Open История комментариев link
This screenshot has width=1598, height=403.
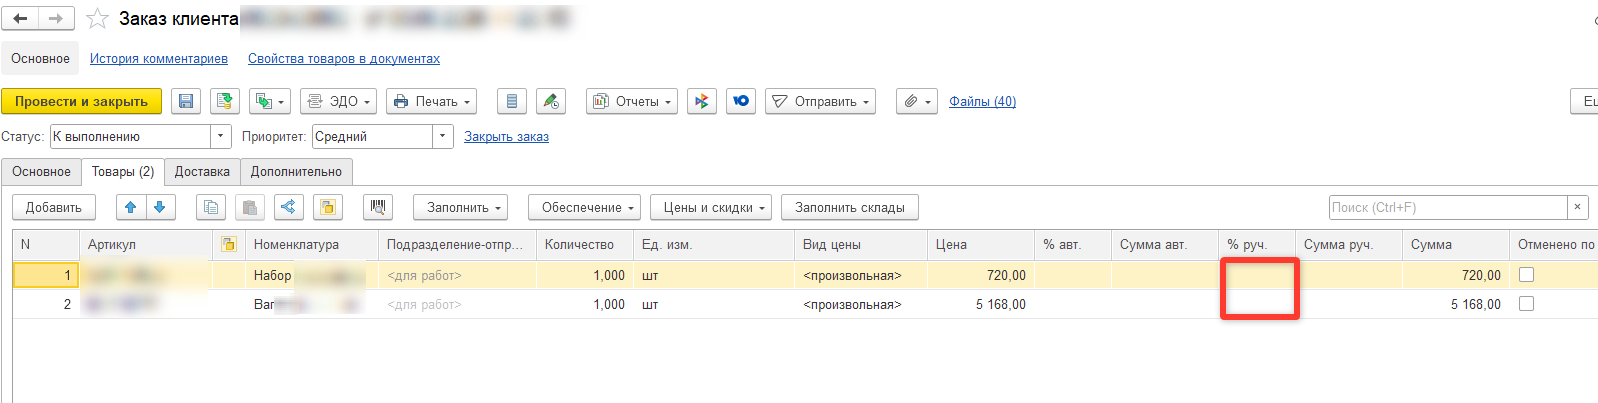(x=159, y=58)
